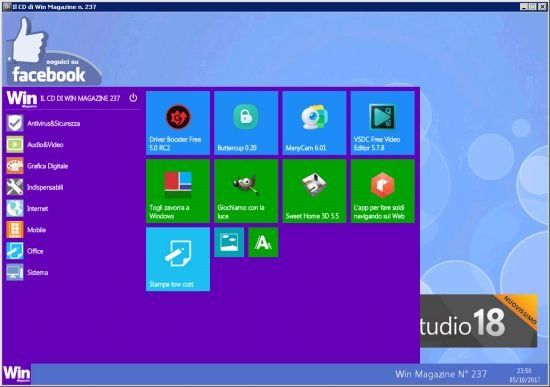The height and width of the screenshot is (387, 550).
Task: Click the small green letter A tile
Action: click(263, 242)
